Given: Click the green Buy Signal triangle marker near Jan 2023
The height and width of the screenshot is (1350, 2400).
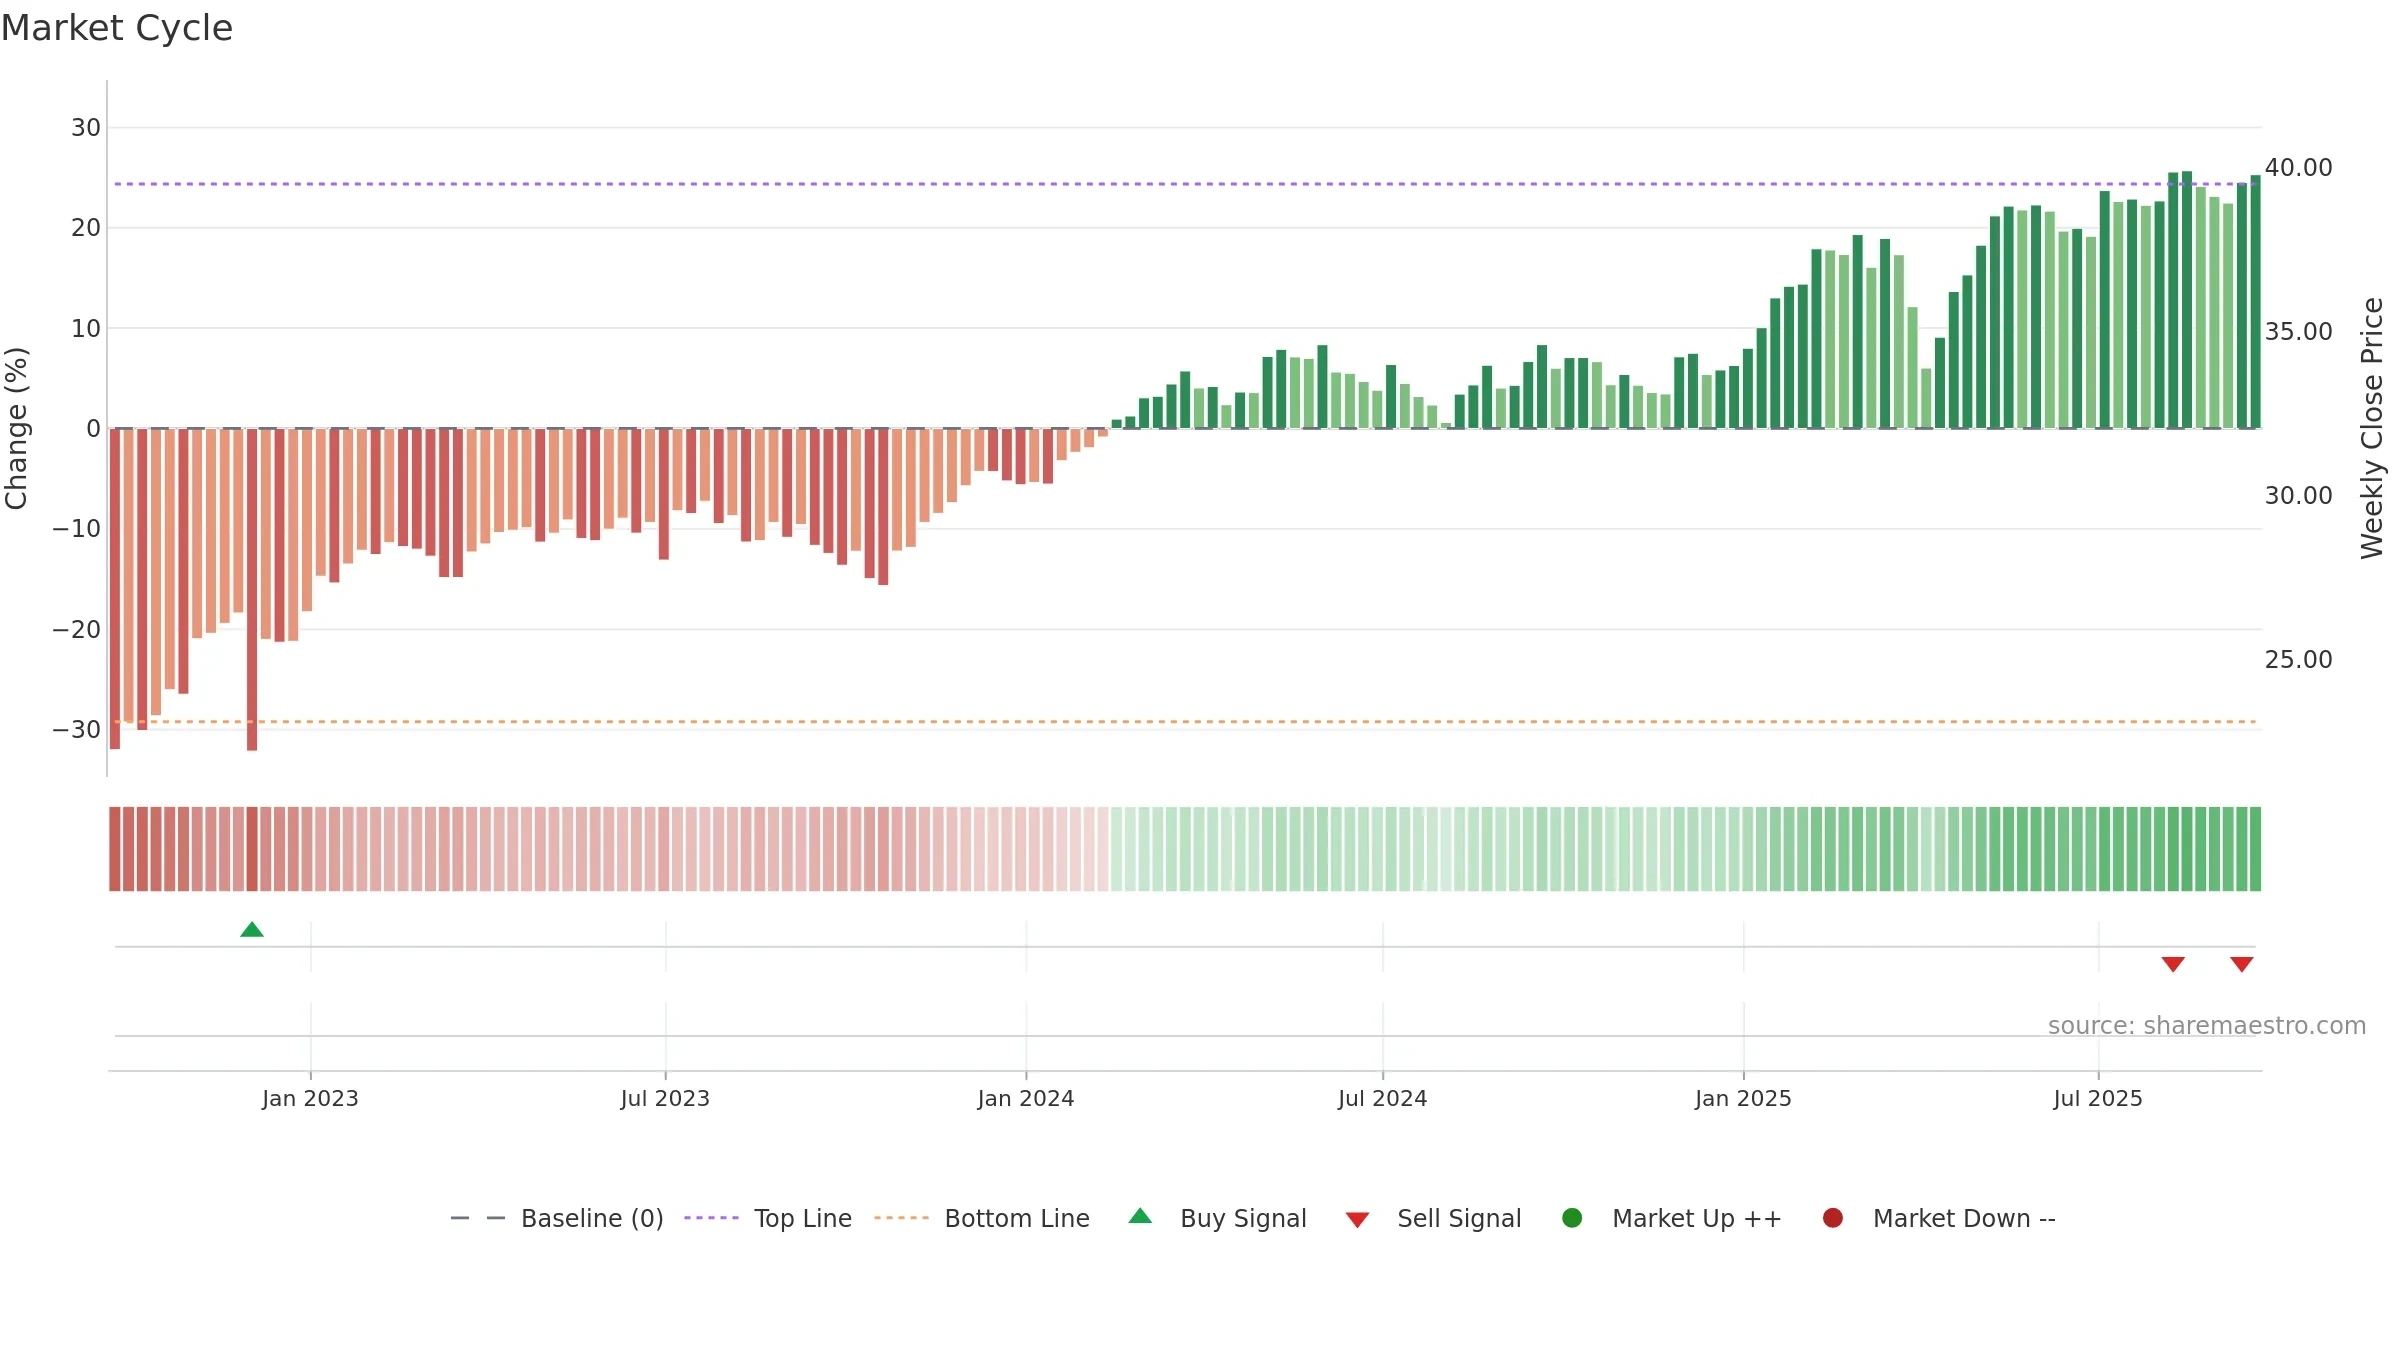Looking at the screenshot, I should (x=252, y=930).
